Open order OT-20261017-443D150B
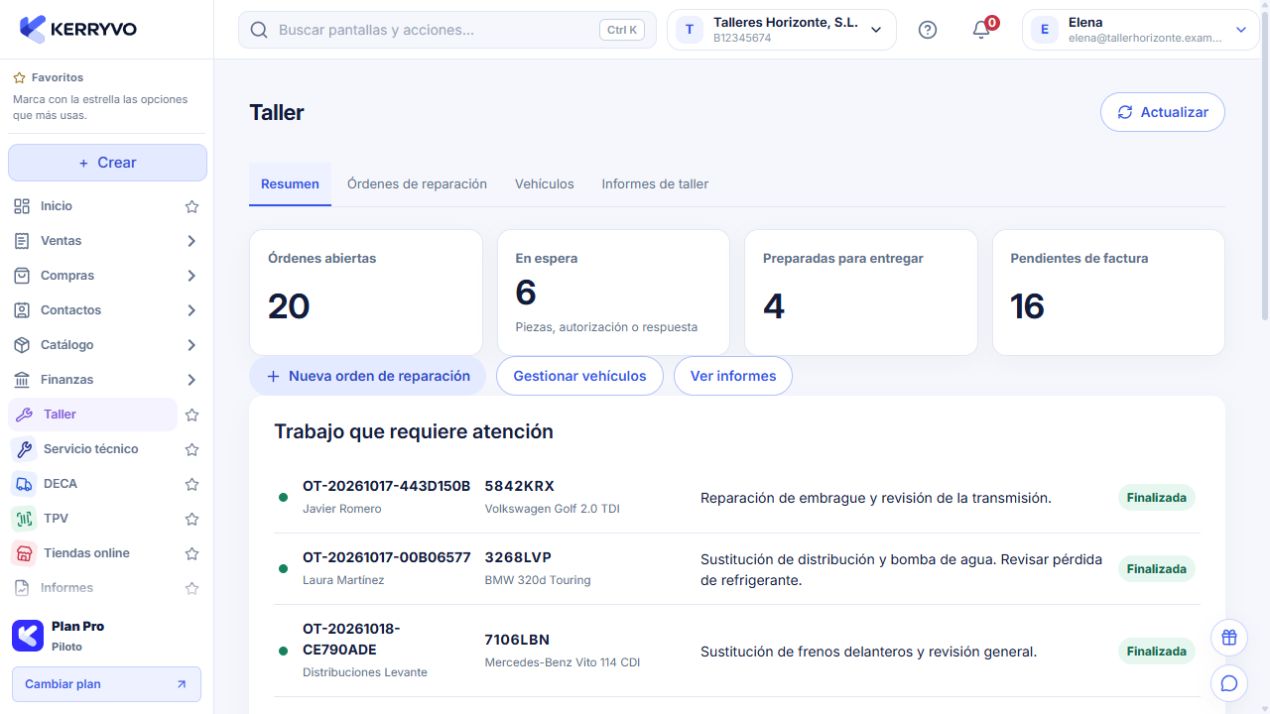 click(x=386, y=486)
